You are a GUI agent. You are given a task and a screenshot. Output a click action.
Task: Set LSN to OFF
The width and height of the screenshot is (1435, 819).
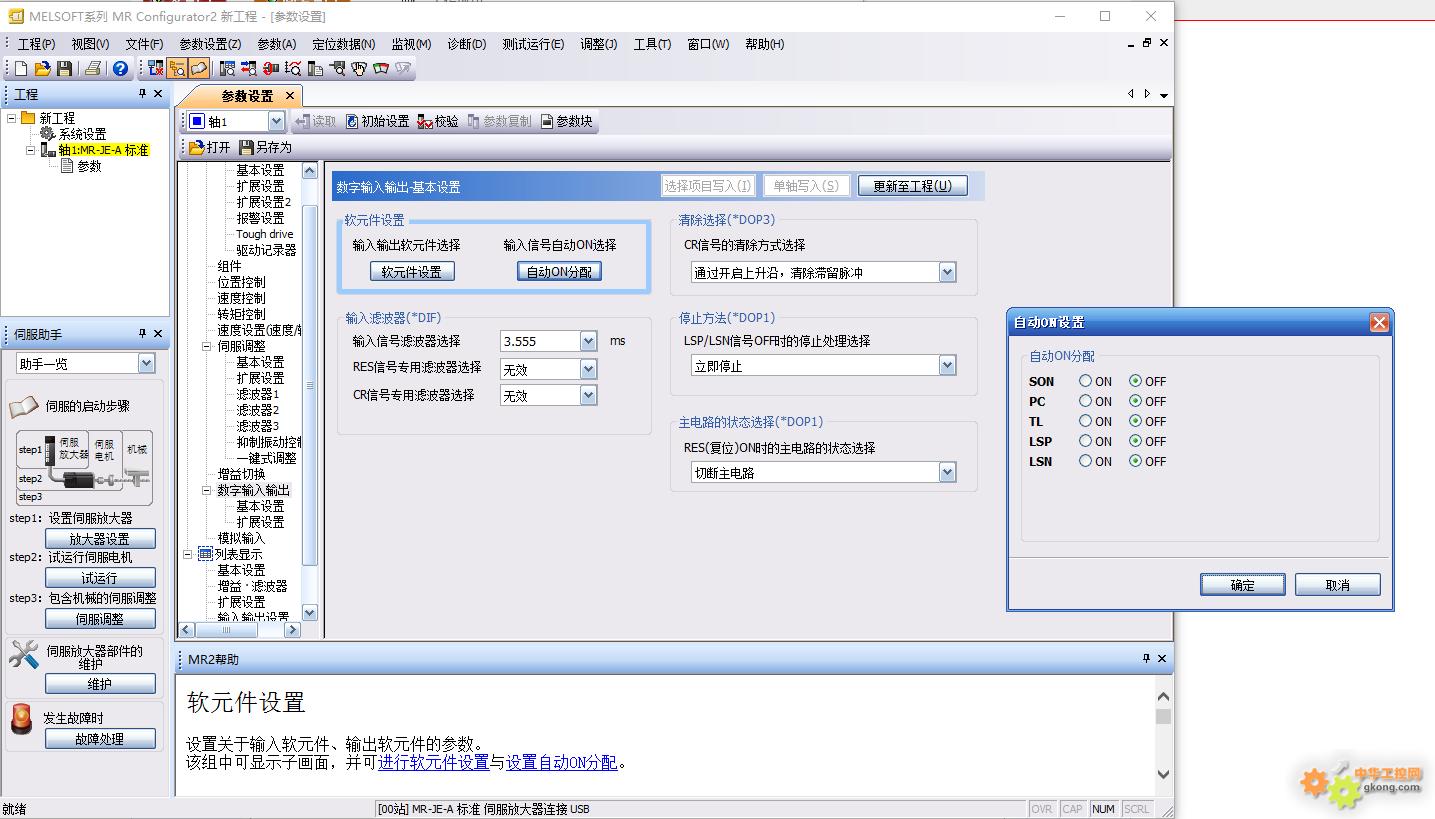(x=1135, y=461)
